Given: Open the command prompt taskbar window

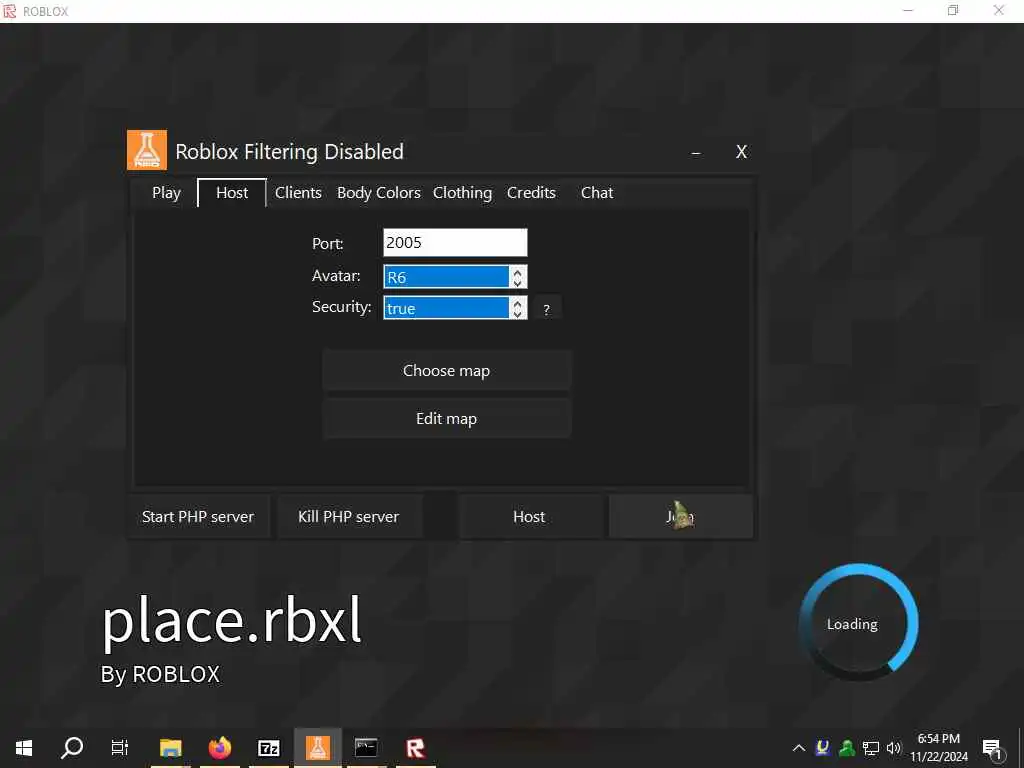Looking at the screenshot, I should point(366,748).
